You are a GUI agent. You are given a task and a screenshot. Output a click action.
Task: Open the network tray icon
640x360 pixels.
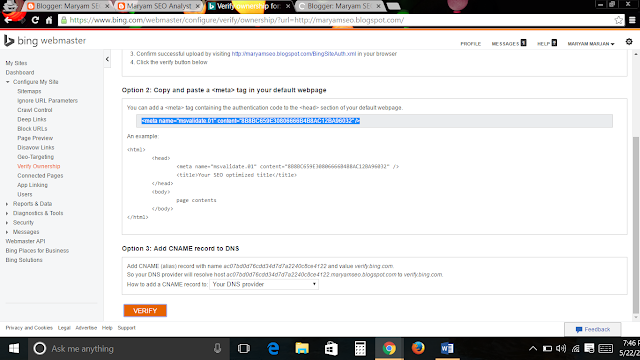(576, 349)
